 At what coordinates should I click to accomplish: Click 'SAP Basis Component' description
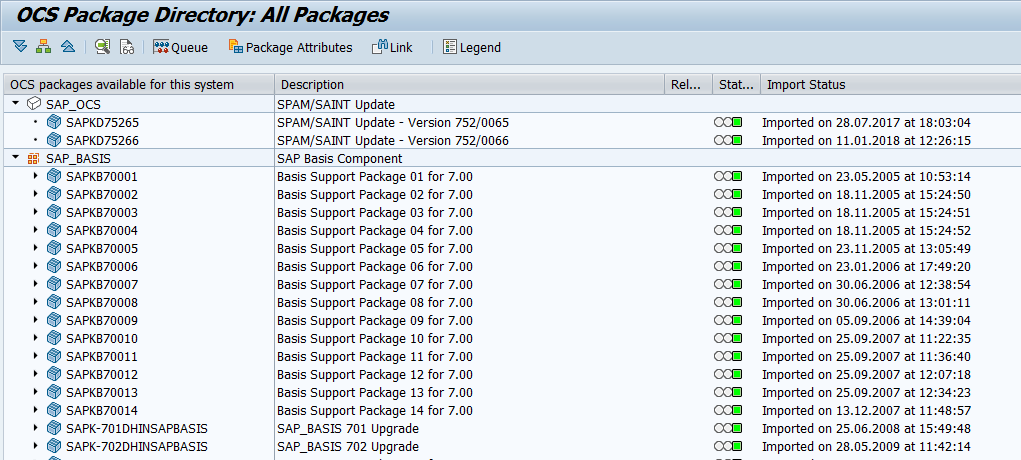[340, 158]
